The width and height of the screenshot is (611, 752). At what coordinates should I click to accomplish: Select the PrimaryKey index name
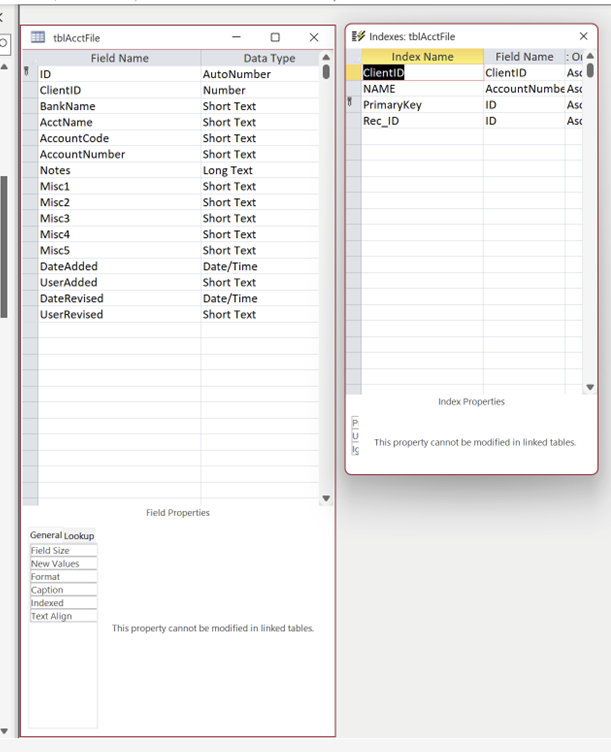point(422,105)
